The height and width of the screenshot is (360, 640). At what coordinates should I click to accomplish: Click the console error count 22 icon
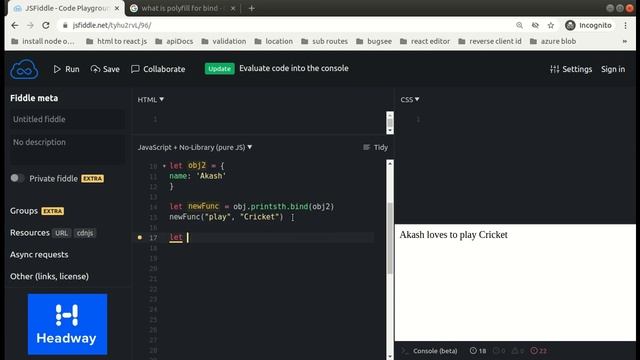539,351
